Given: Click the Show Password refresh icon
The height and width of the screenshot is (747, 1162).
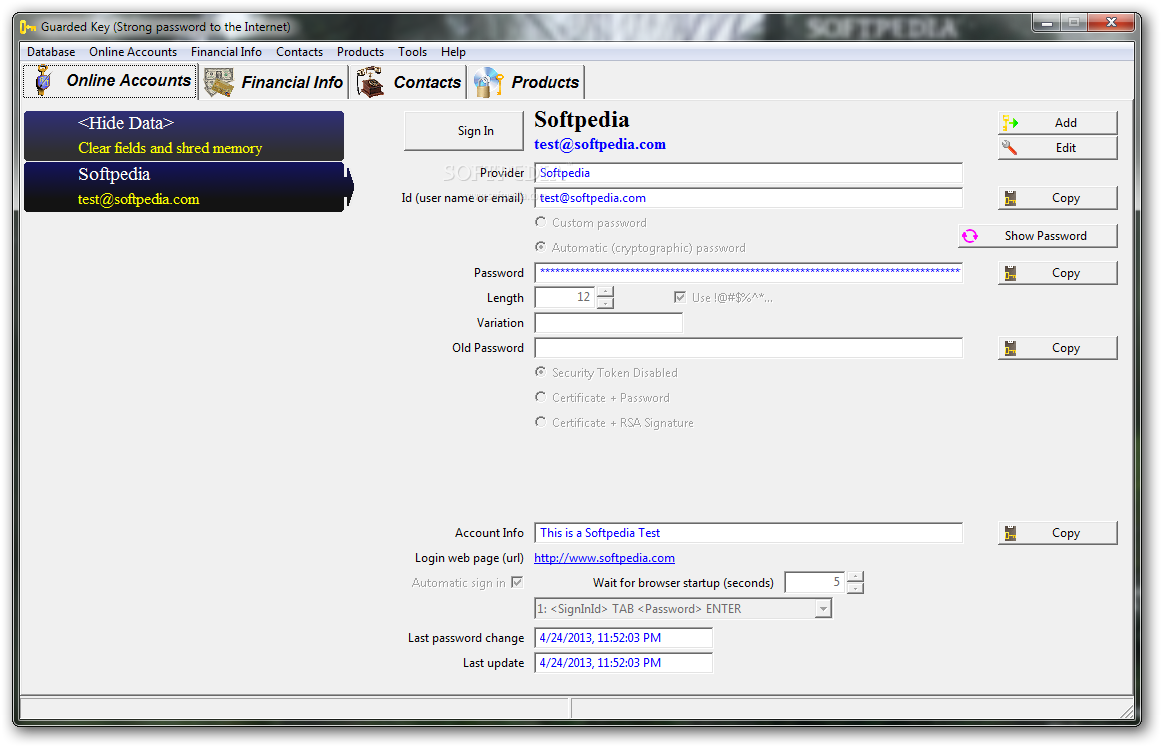Looking at the screenshot, I should coord(970,236).
